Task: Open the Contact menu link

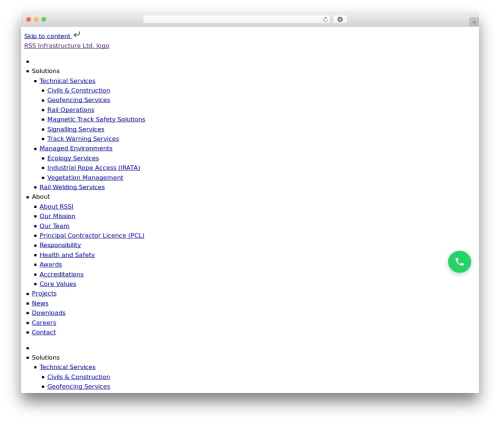Action: pyautogui.click(x=44, y=332)
